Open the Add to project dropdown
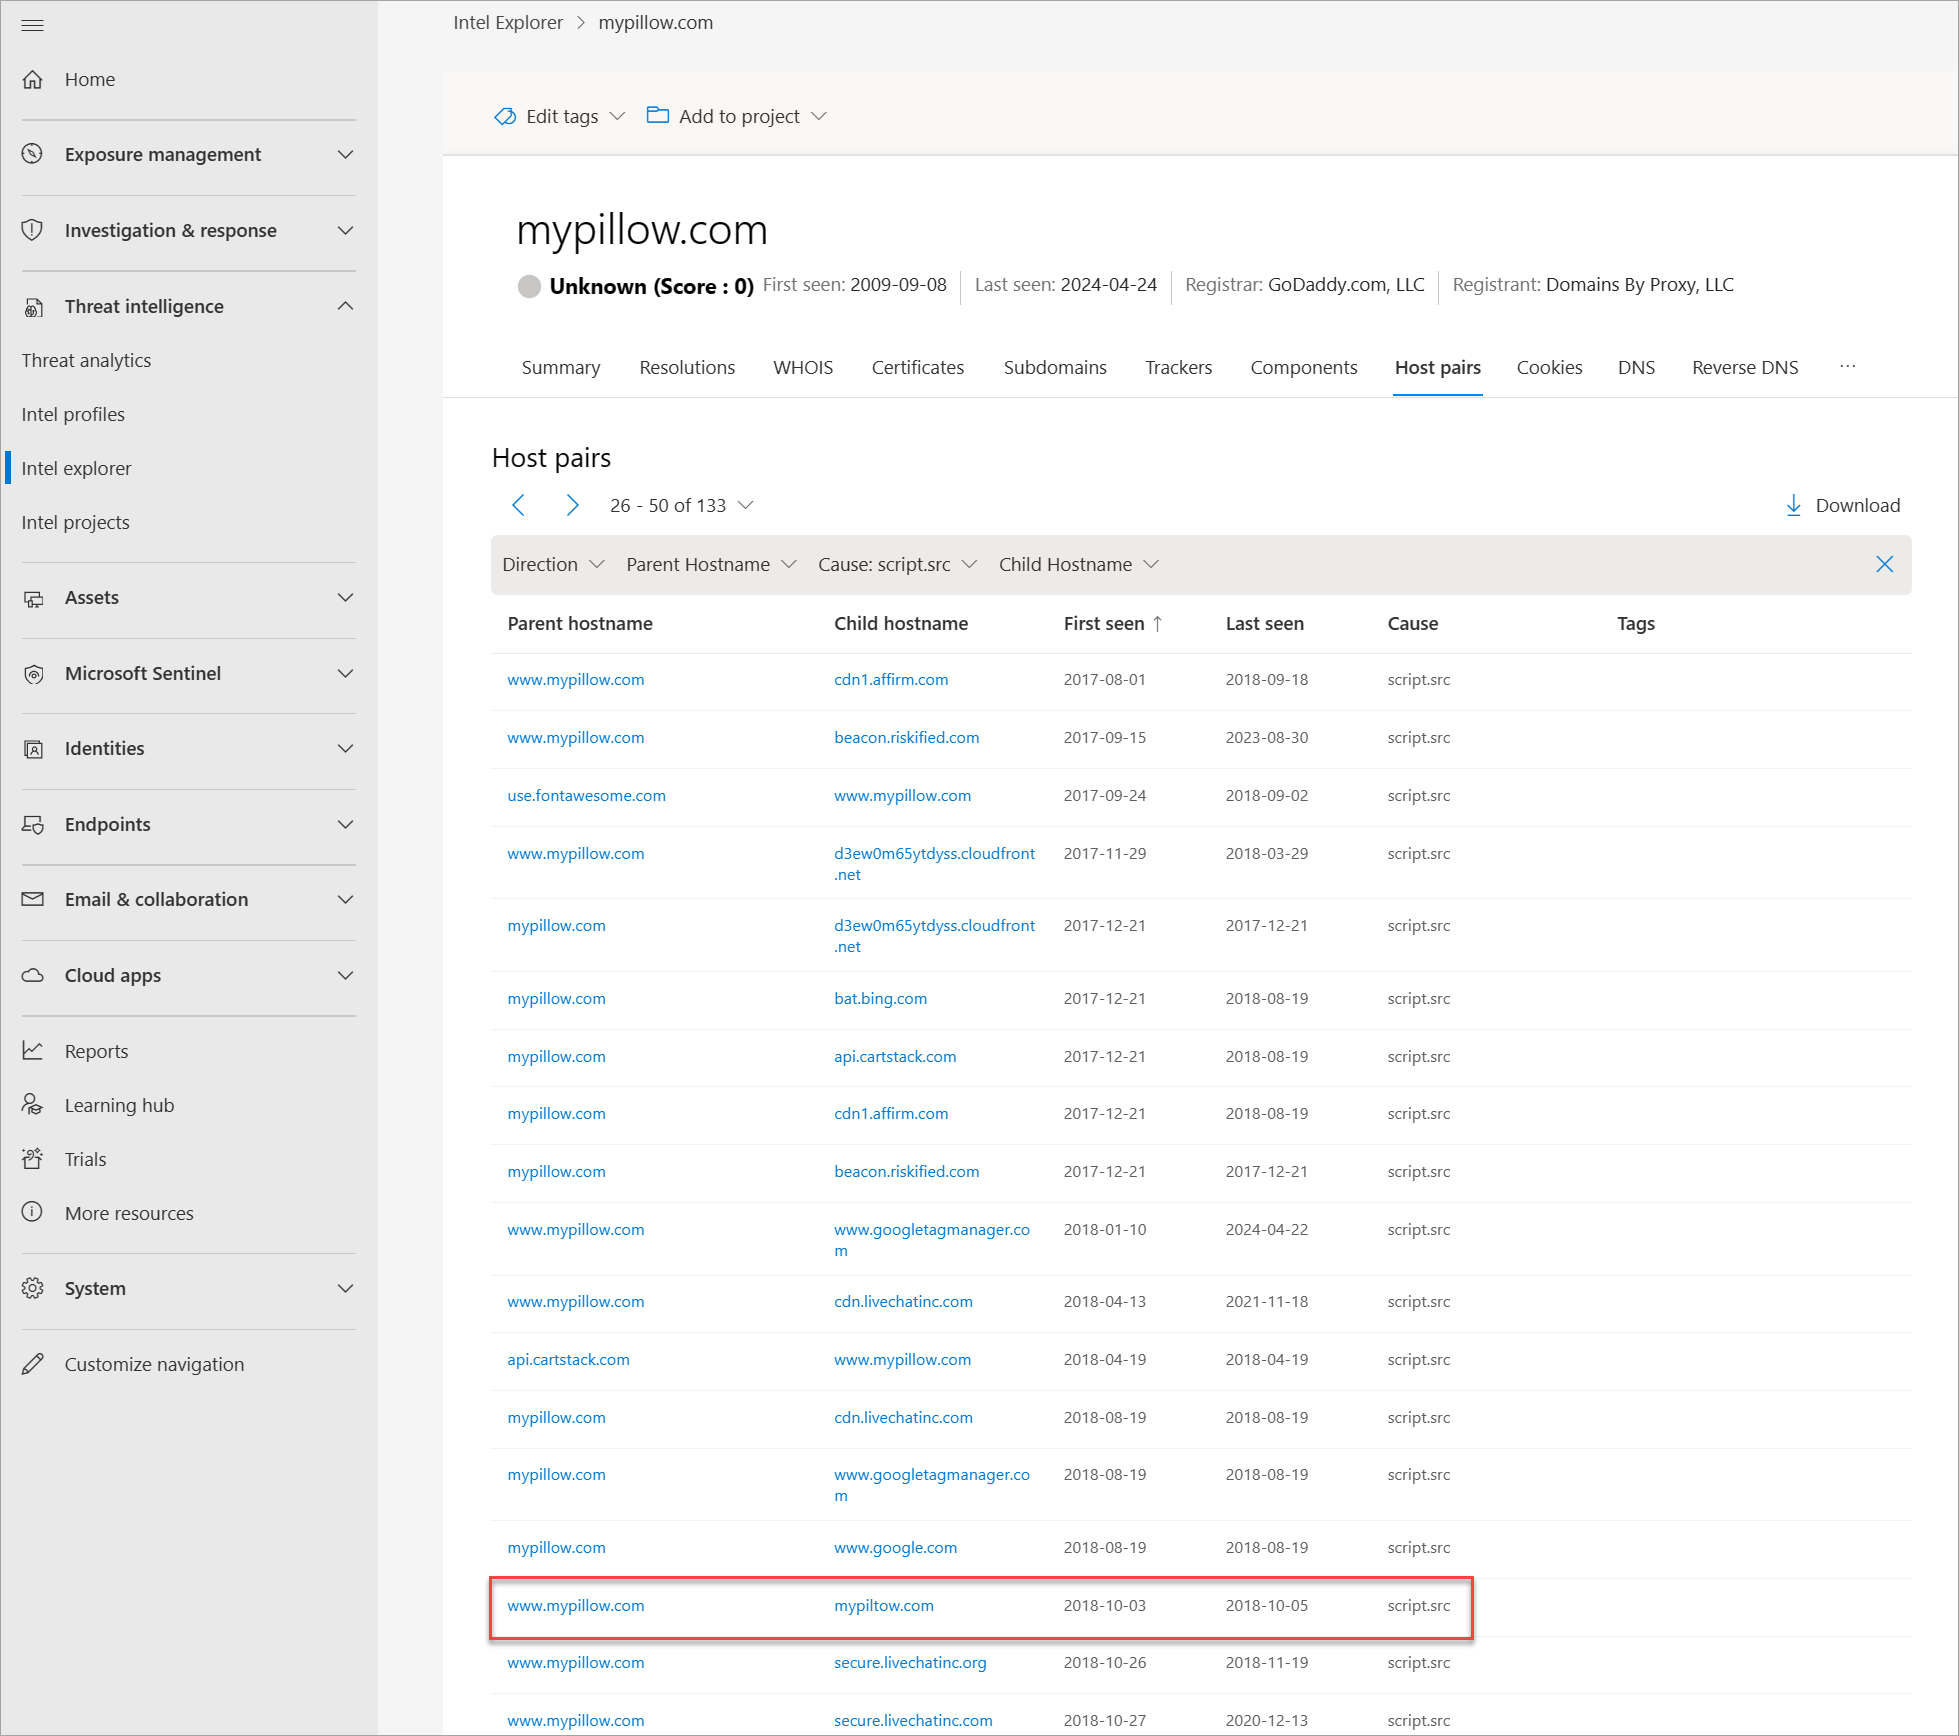 pyautogui.click(x=738, y=117)
